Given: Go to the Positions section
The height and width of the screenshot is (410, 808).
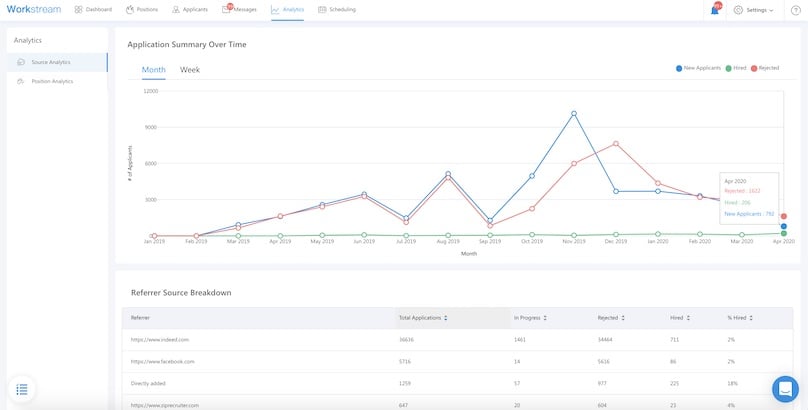Looking at the screenshot, I should pyautogui.click(x=143, y=9).
